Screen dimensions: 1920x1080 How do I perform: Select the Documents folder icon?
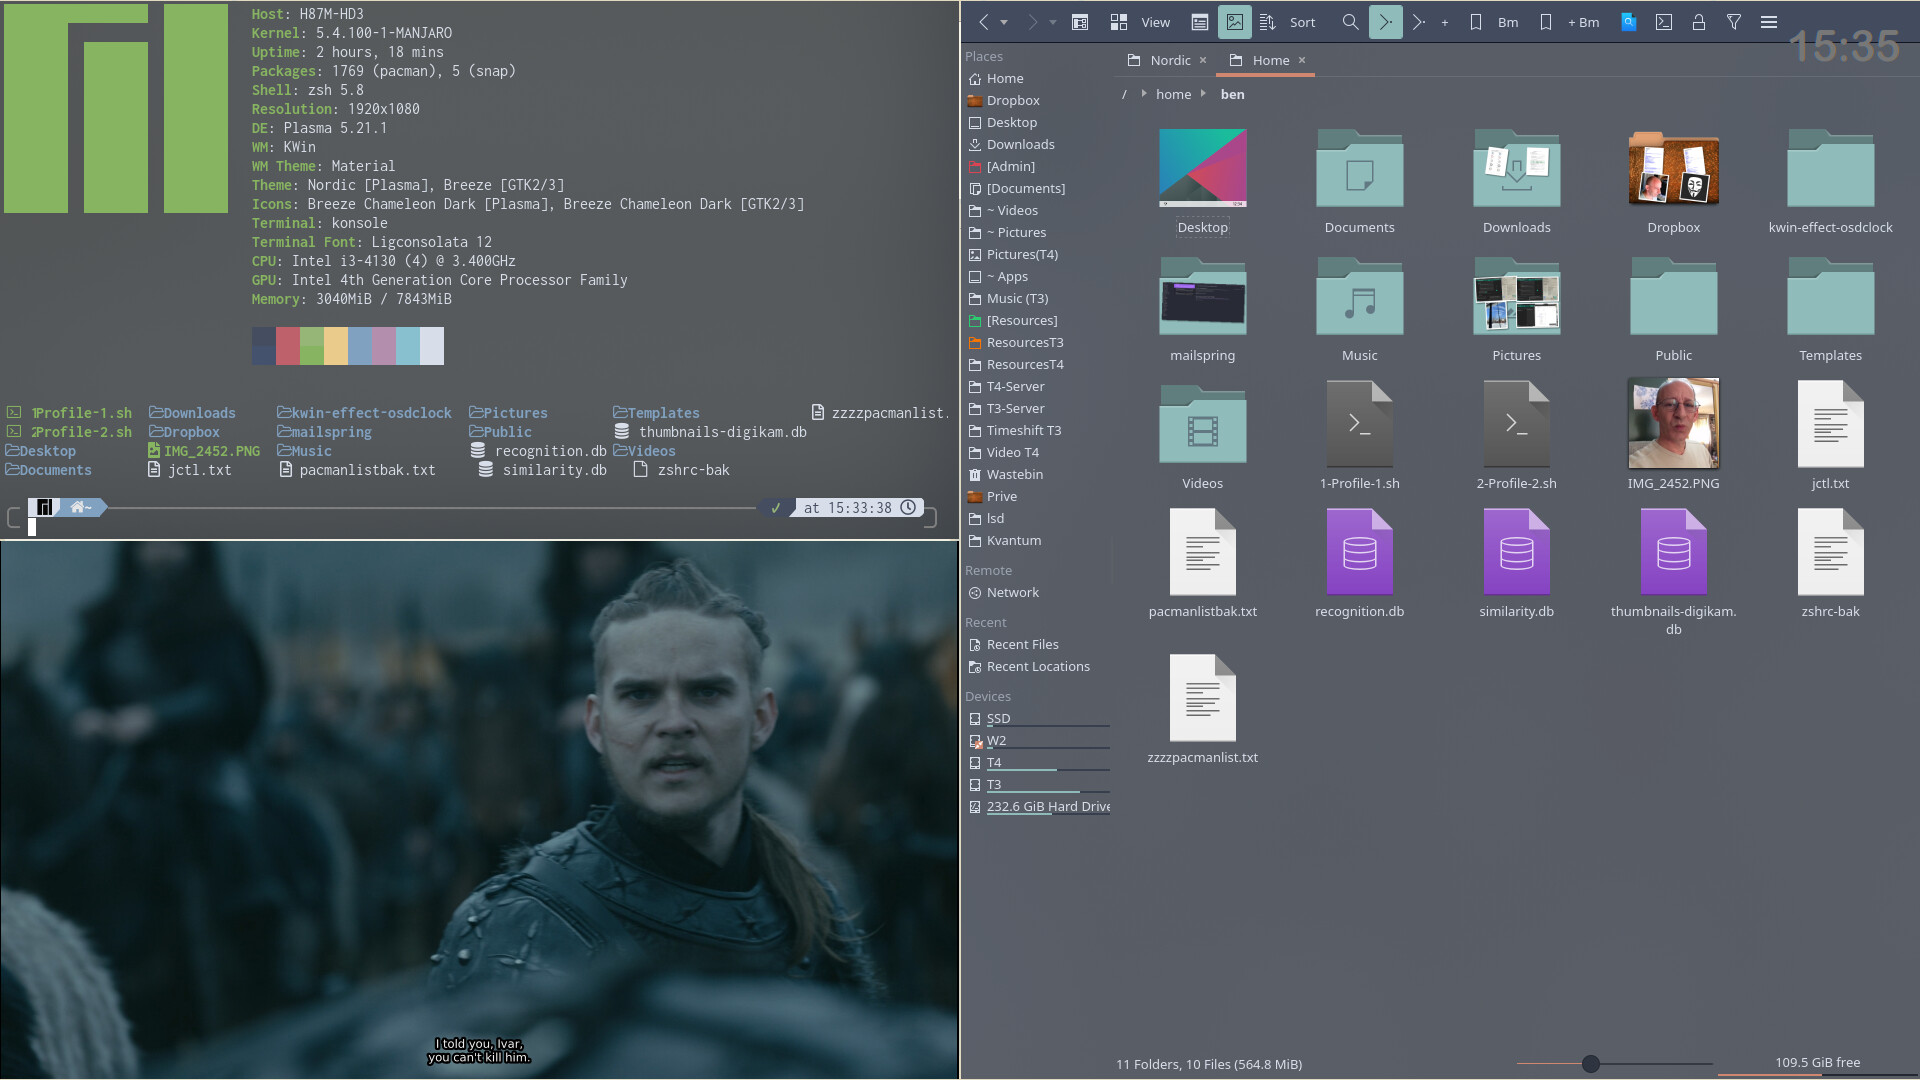point(1359,168)
